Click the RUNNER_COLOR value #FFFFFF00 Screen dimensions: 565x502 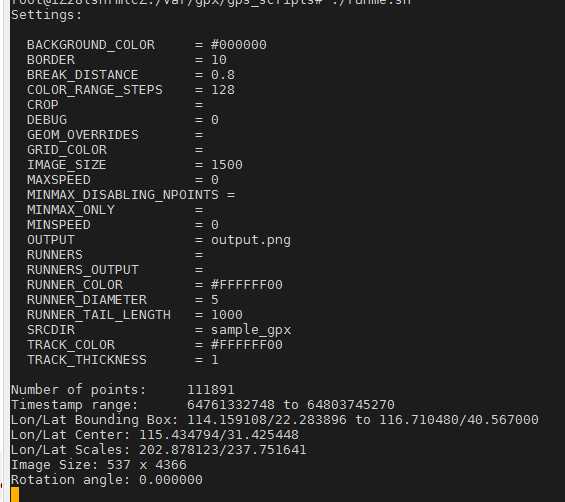(x=246, y=285)
